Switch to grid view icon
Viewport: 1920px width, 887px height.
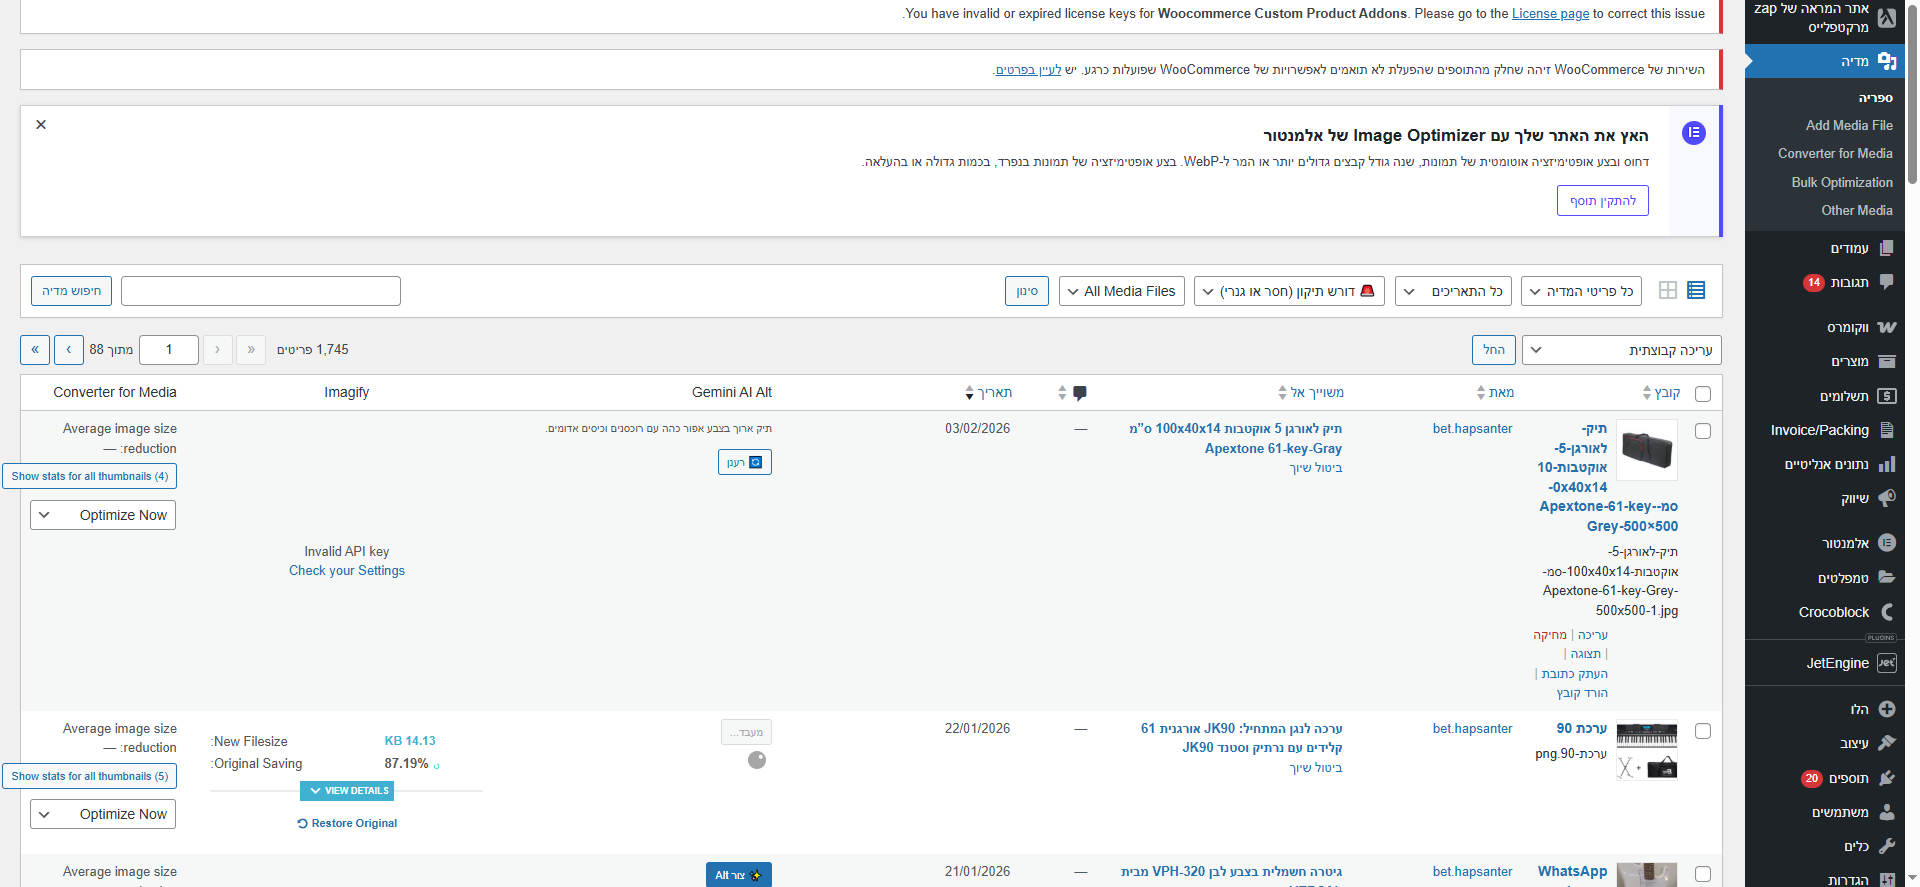pos(1667,291)
